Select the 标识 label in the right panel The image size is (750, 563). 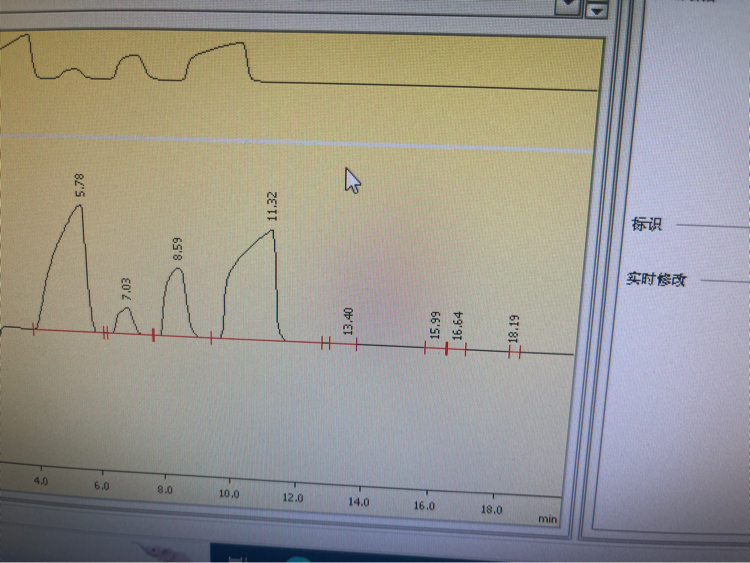tap(647, 224)
